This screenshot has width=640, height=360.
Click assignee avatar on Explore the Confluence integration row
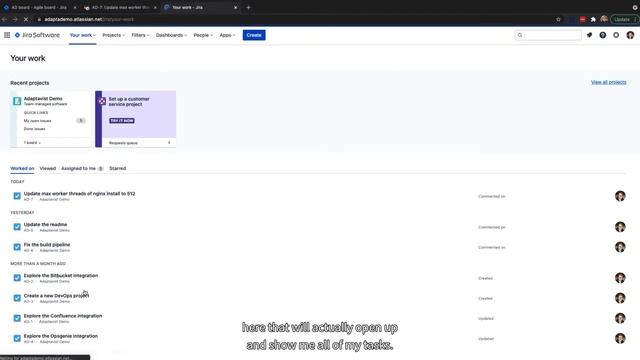[620, 318]
